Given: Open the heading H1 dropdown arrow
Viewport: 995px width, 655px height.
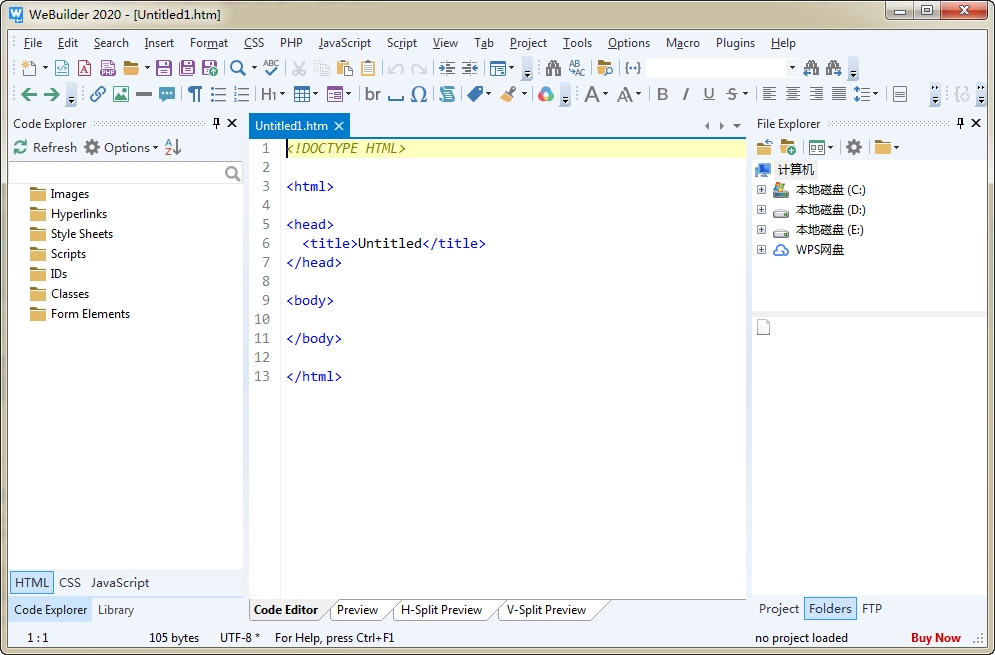Looking at the screenshot, I should point(283,94).
